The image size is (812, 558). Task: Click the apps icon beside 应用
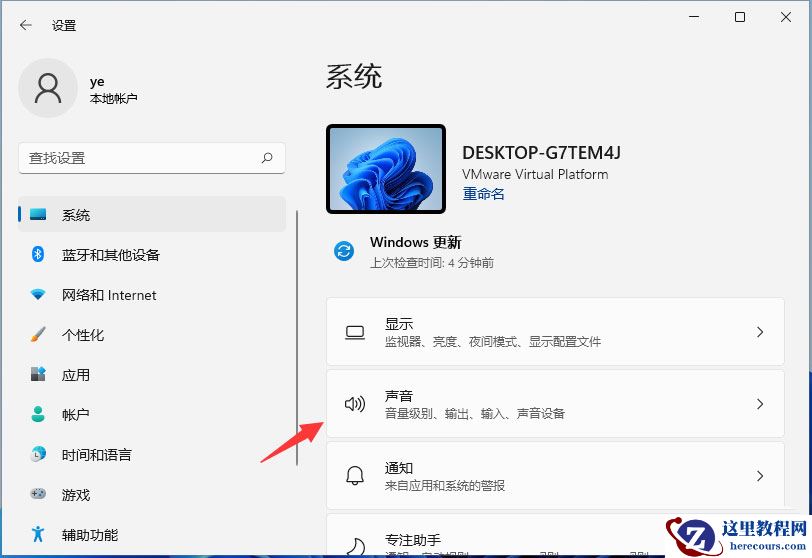[x=38, y=374]
